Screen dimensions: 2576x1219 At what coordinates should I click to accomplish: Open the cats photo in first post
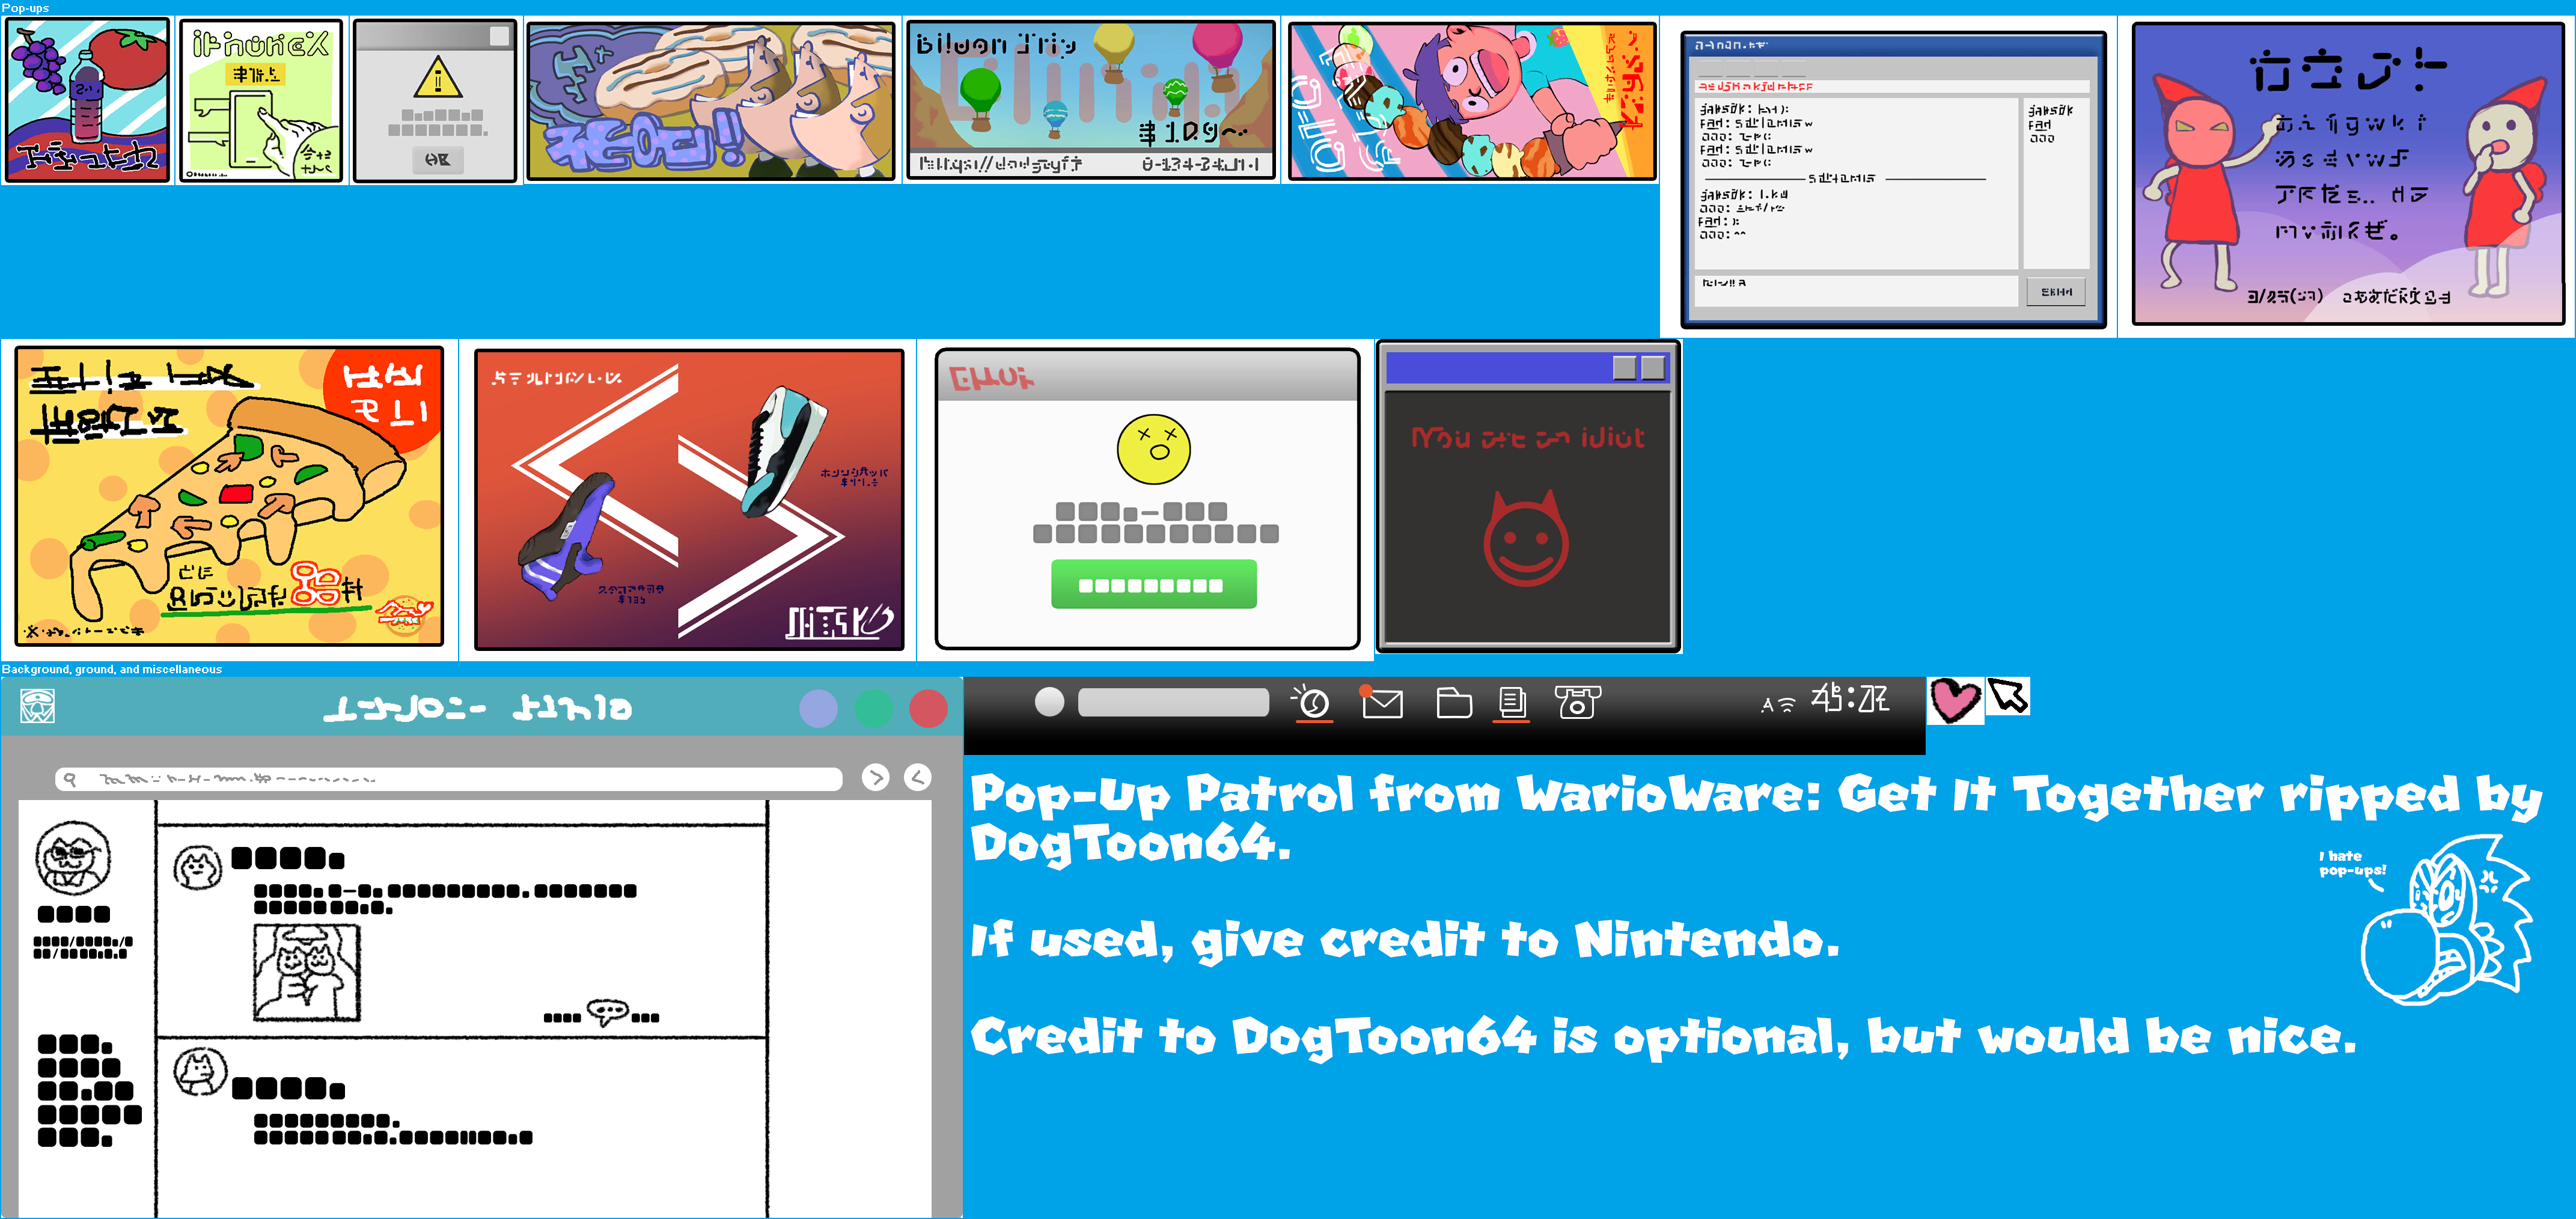pyautogui.click(x=306, y=972)
